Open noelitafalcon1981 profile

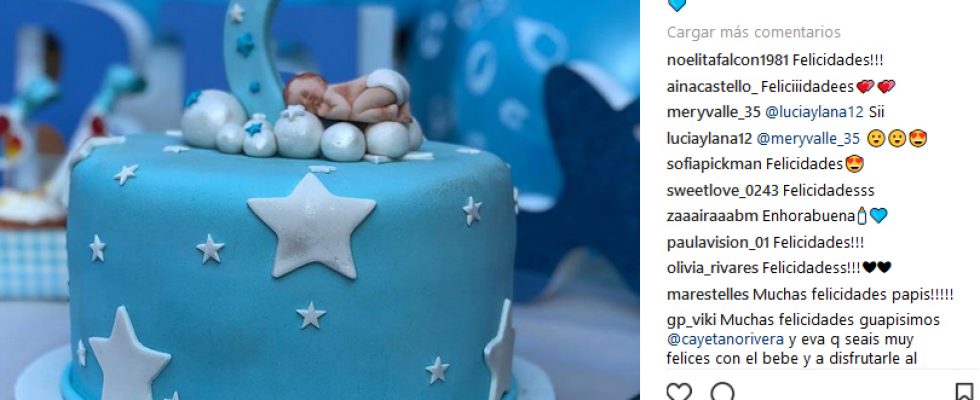(728, 61)
